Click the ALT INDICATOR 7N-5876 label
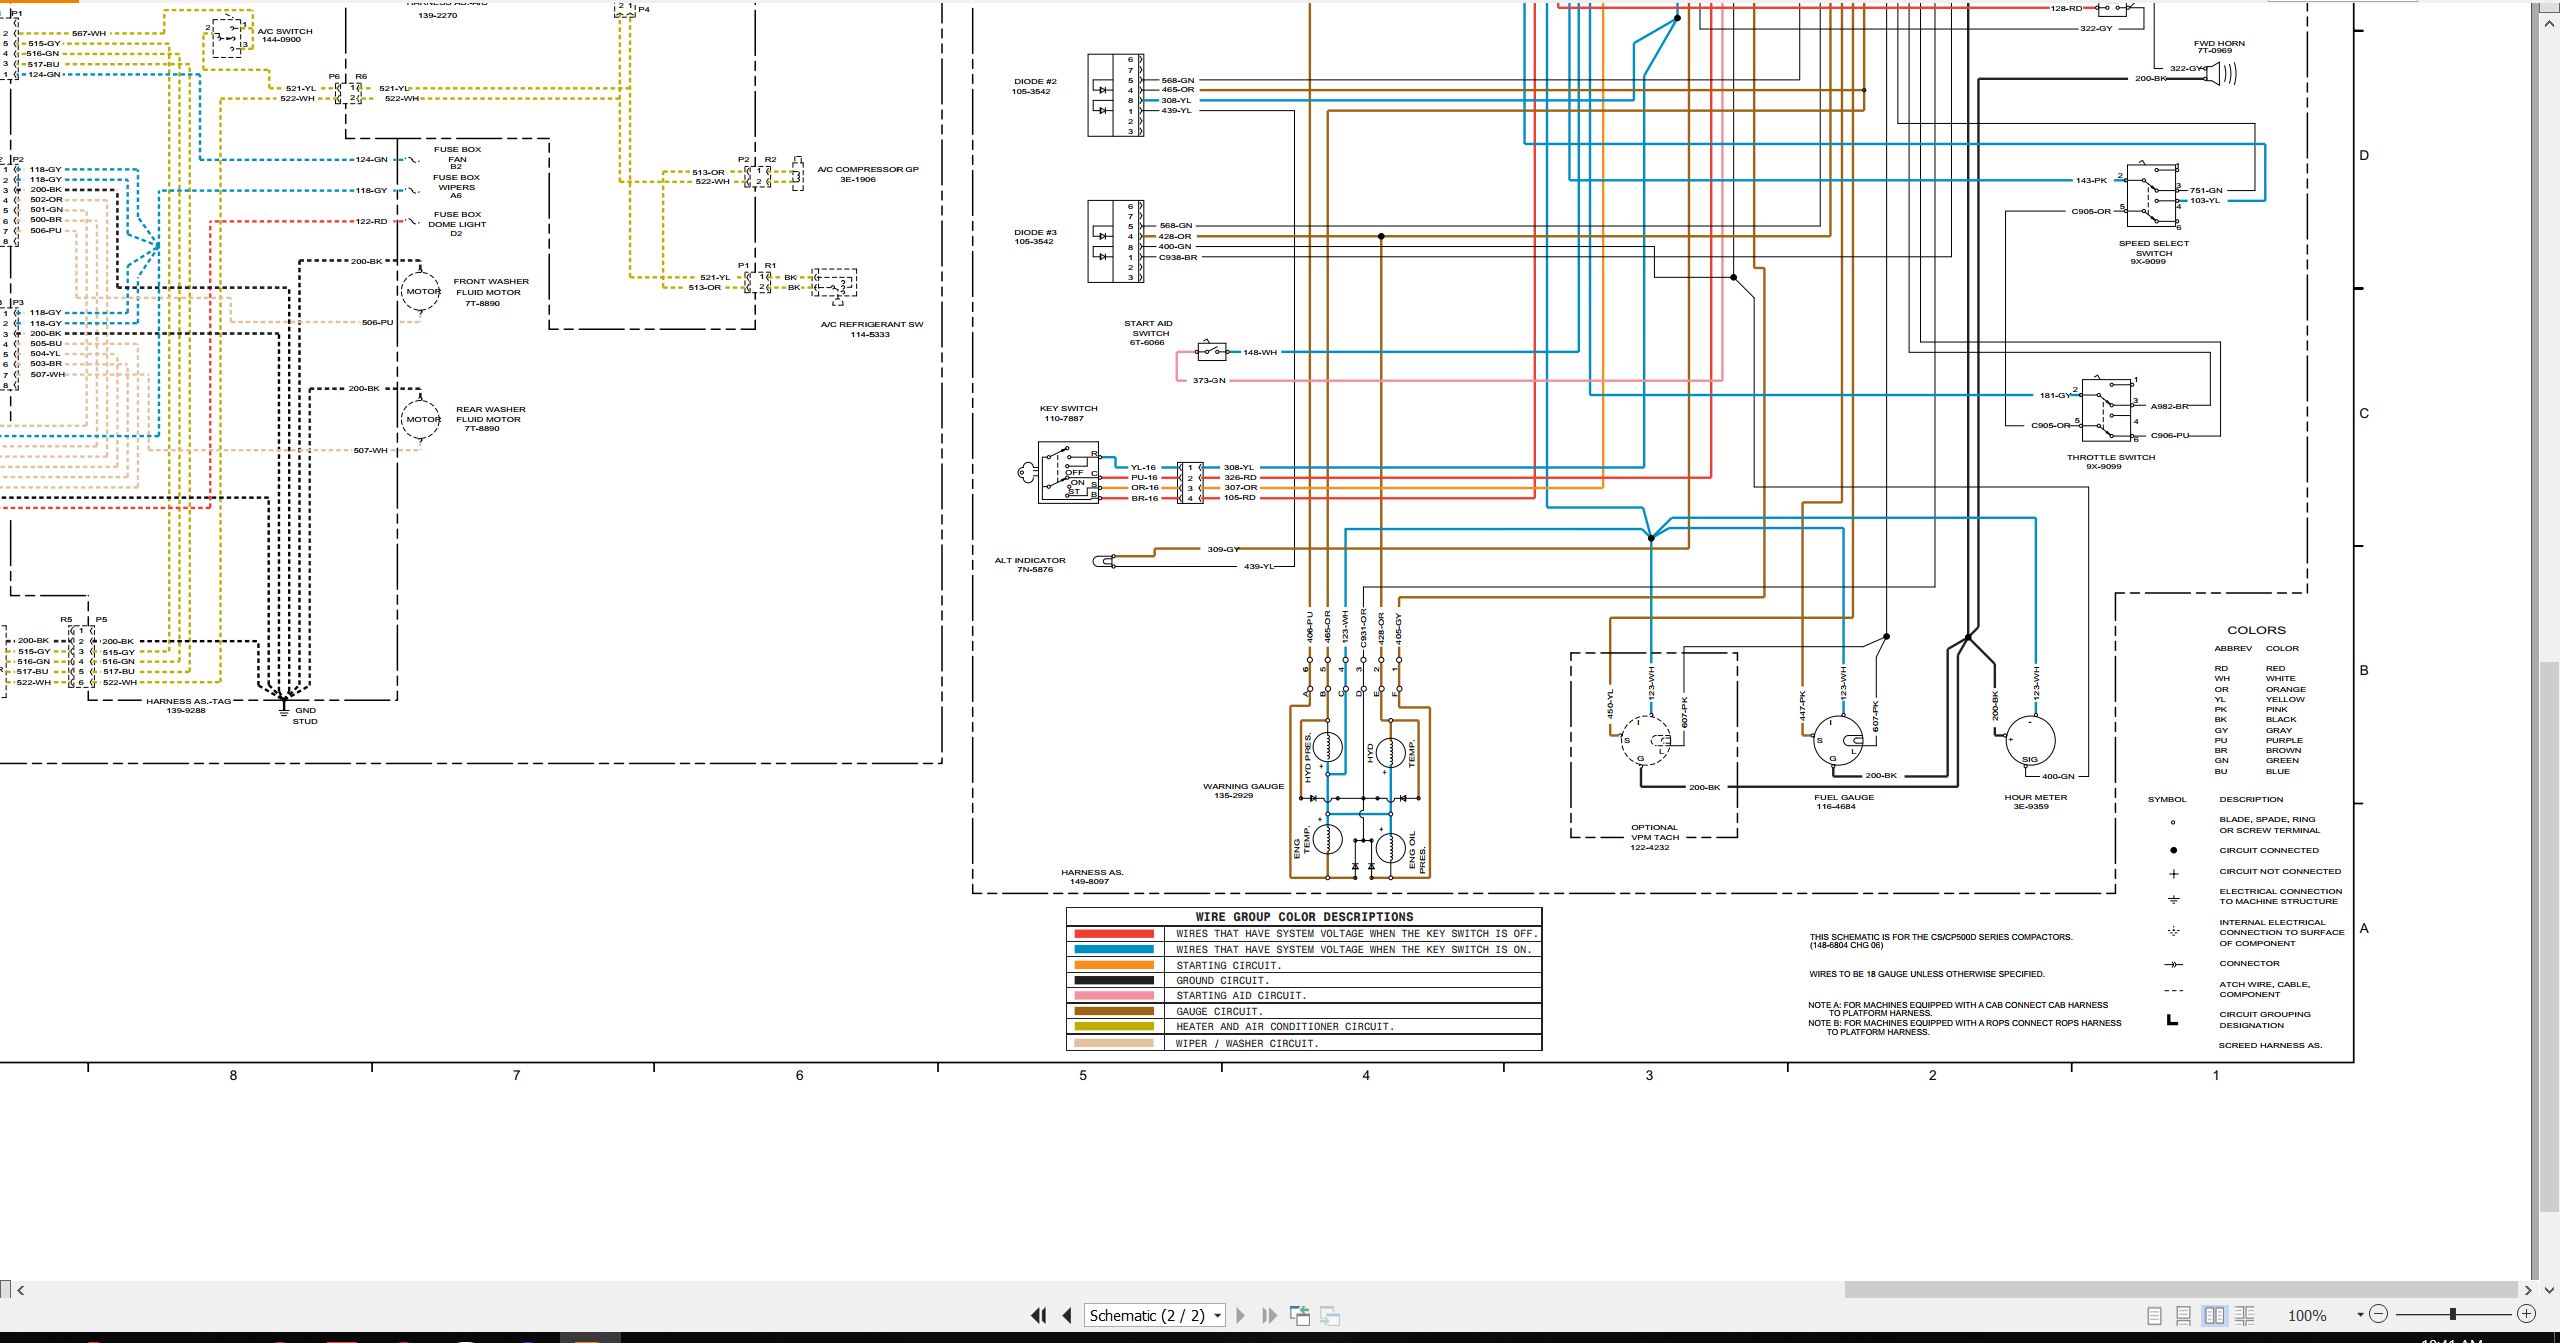The image size is (2560, 1343). click(1030, 565)
